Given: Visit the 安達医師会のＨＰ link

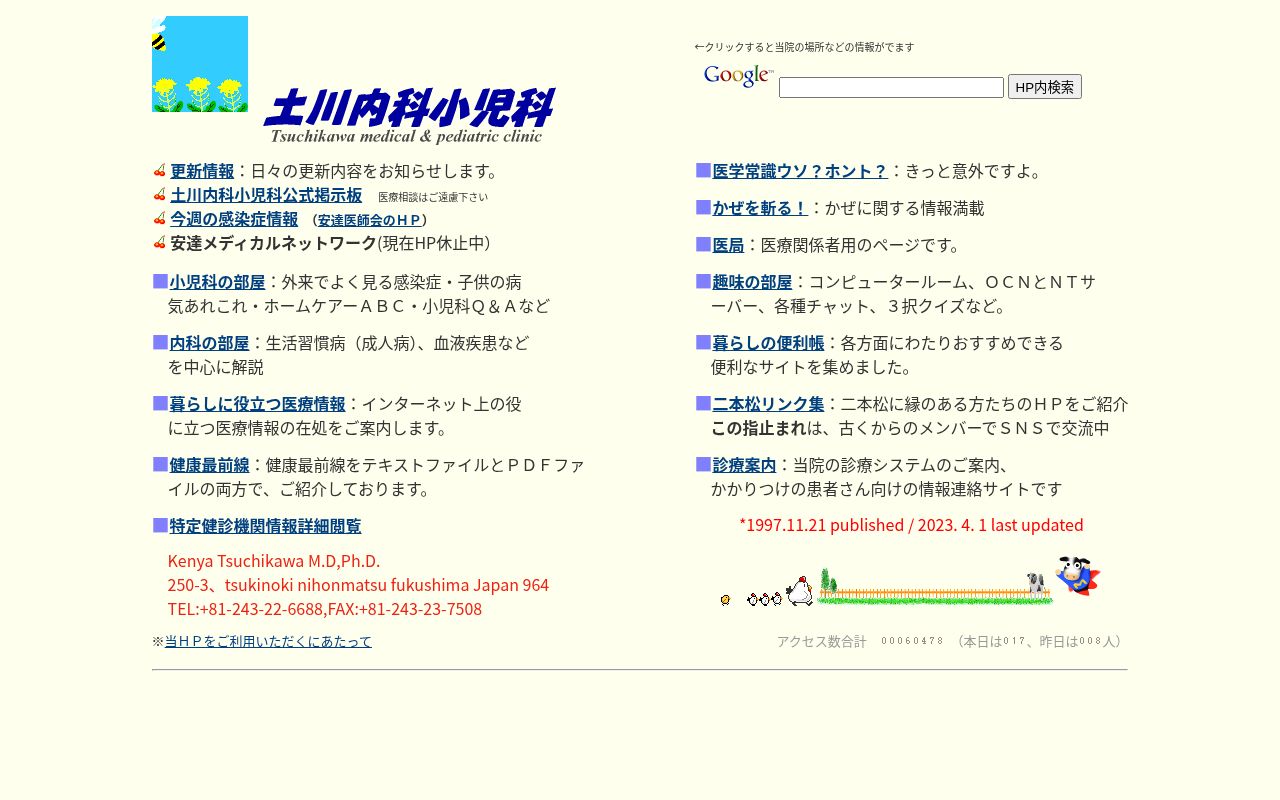Looking at the screenshot, I should 369,220.
